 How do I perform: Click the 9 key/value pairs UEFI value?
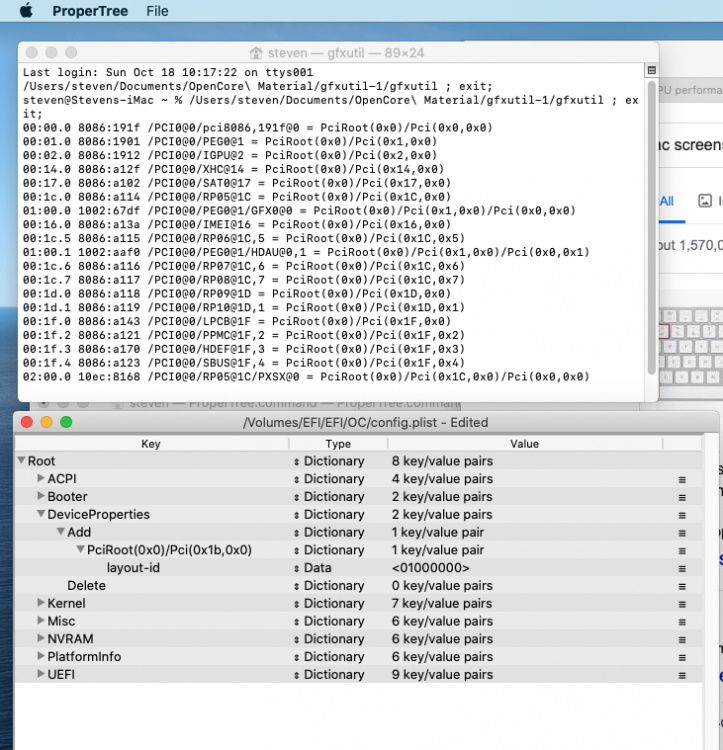coord(442,674)
